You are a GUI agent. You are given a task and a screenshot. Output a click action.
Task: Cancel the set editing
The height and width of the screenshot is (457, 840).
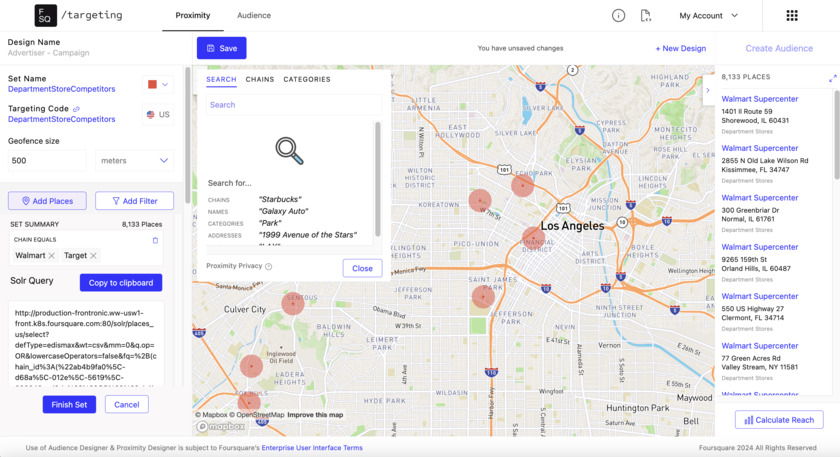(x=126, y=404)
